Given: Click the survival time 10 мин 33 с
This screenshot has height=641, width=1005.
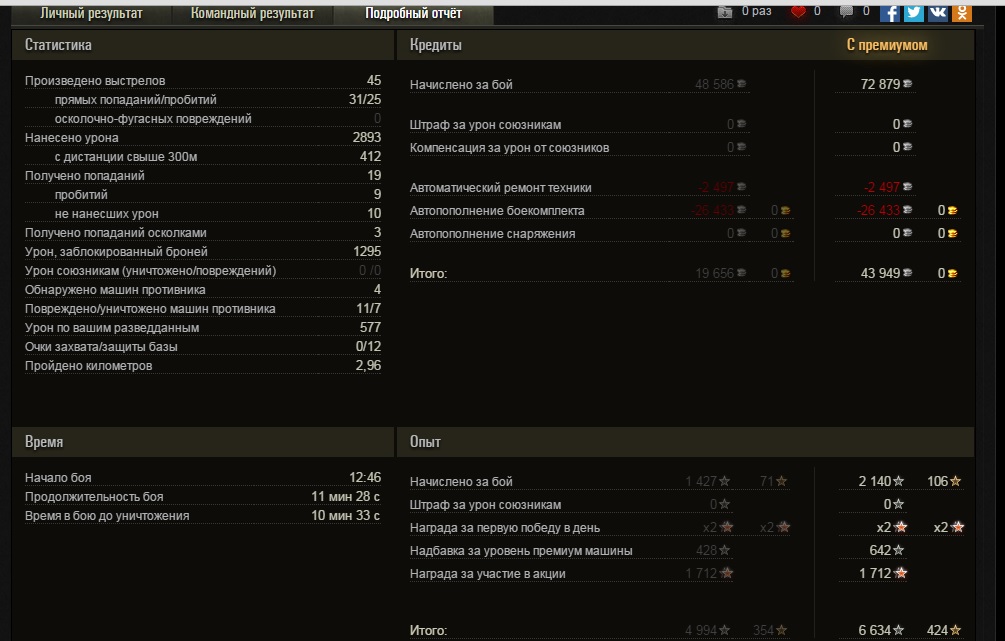Looking at the screenshot, I should click(x=345, y=515).
